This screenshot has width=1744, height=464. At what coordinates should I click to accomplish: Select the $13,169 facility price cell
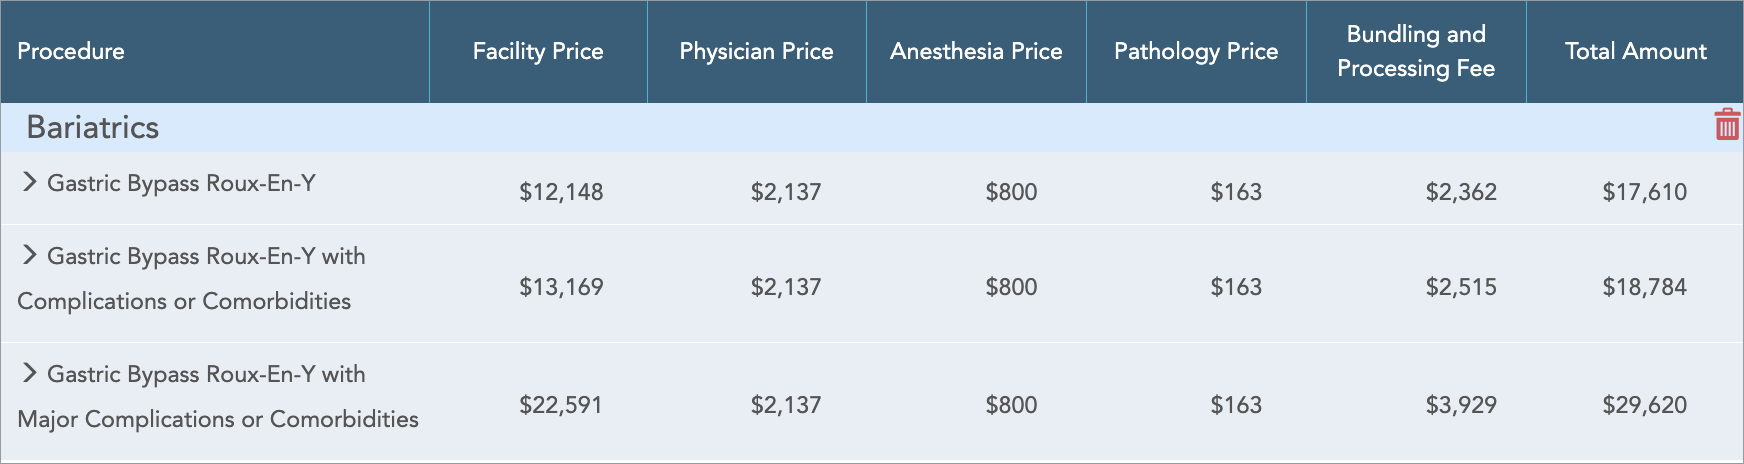(x=561, y=287)
